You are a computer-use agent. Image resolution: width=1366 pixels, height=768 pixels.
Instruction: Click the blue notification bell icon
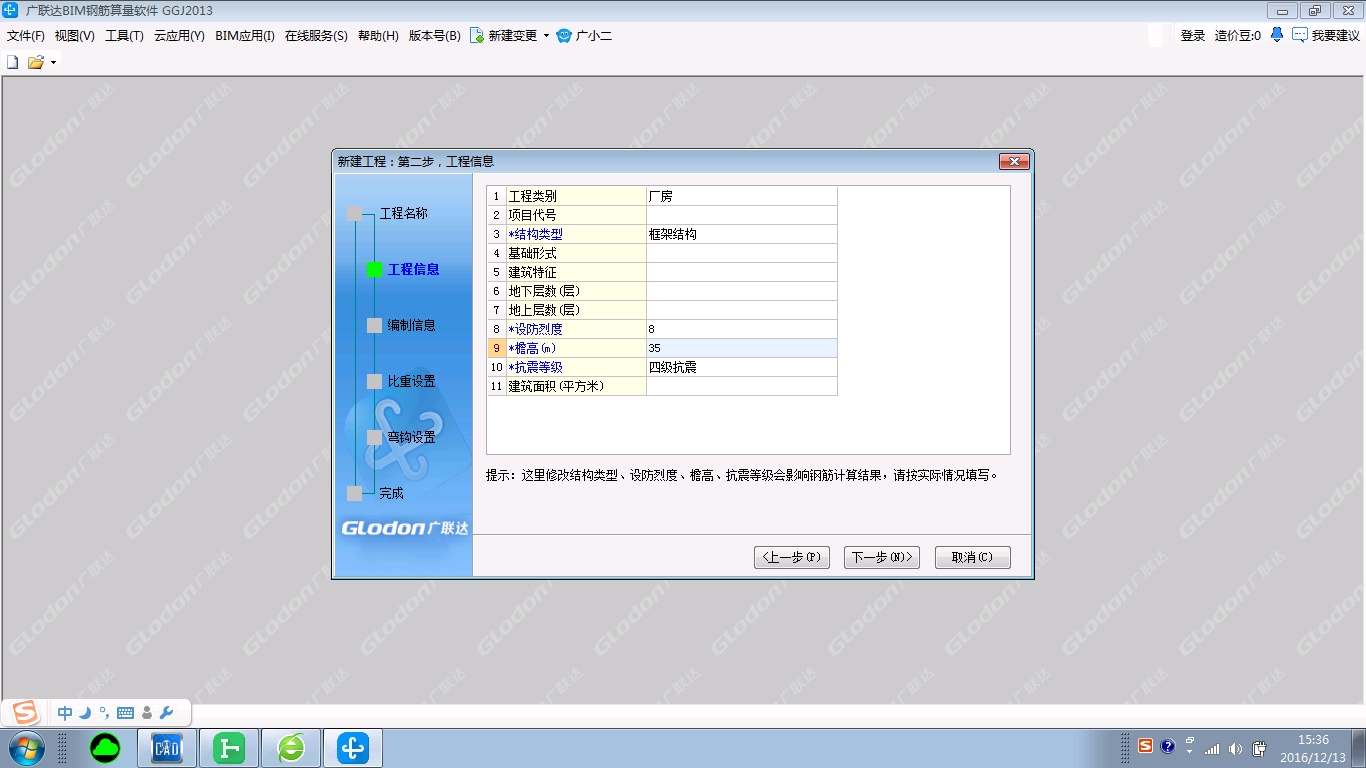click(x=1277, y=35)
